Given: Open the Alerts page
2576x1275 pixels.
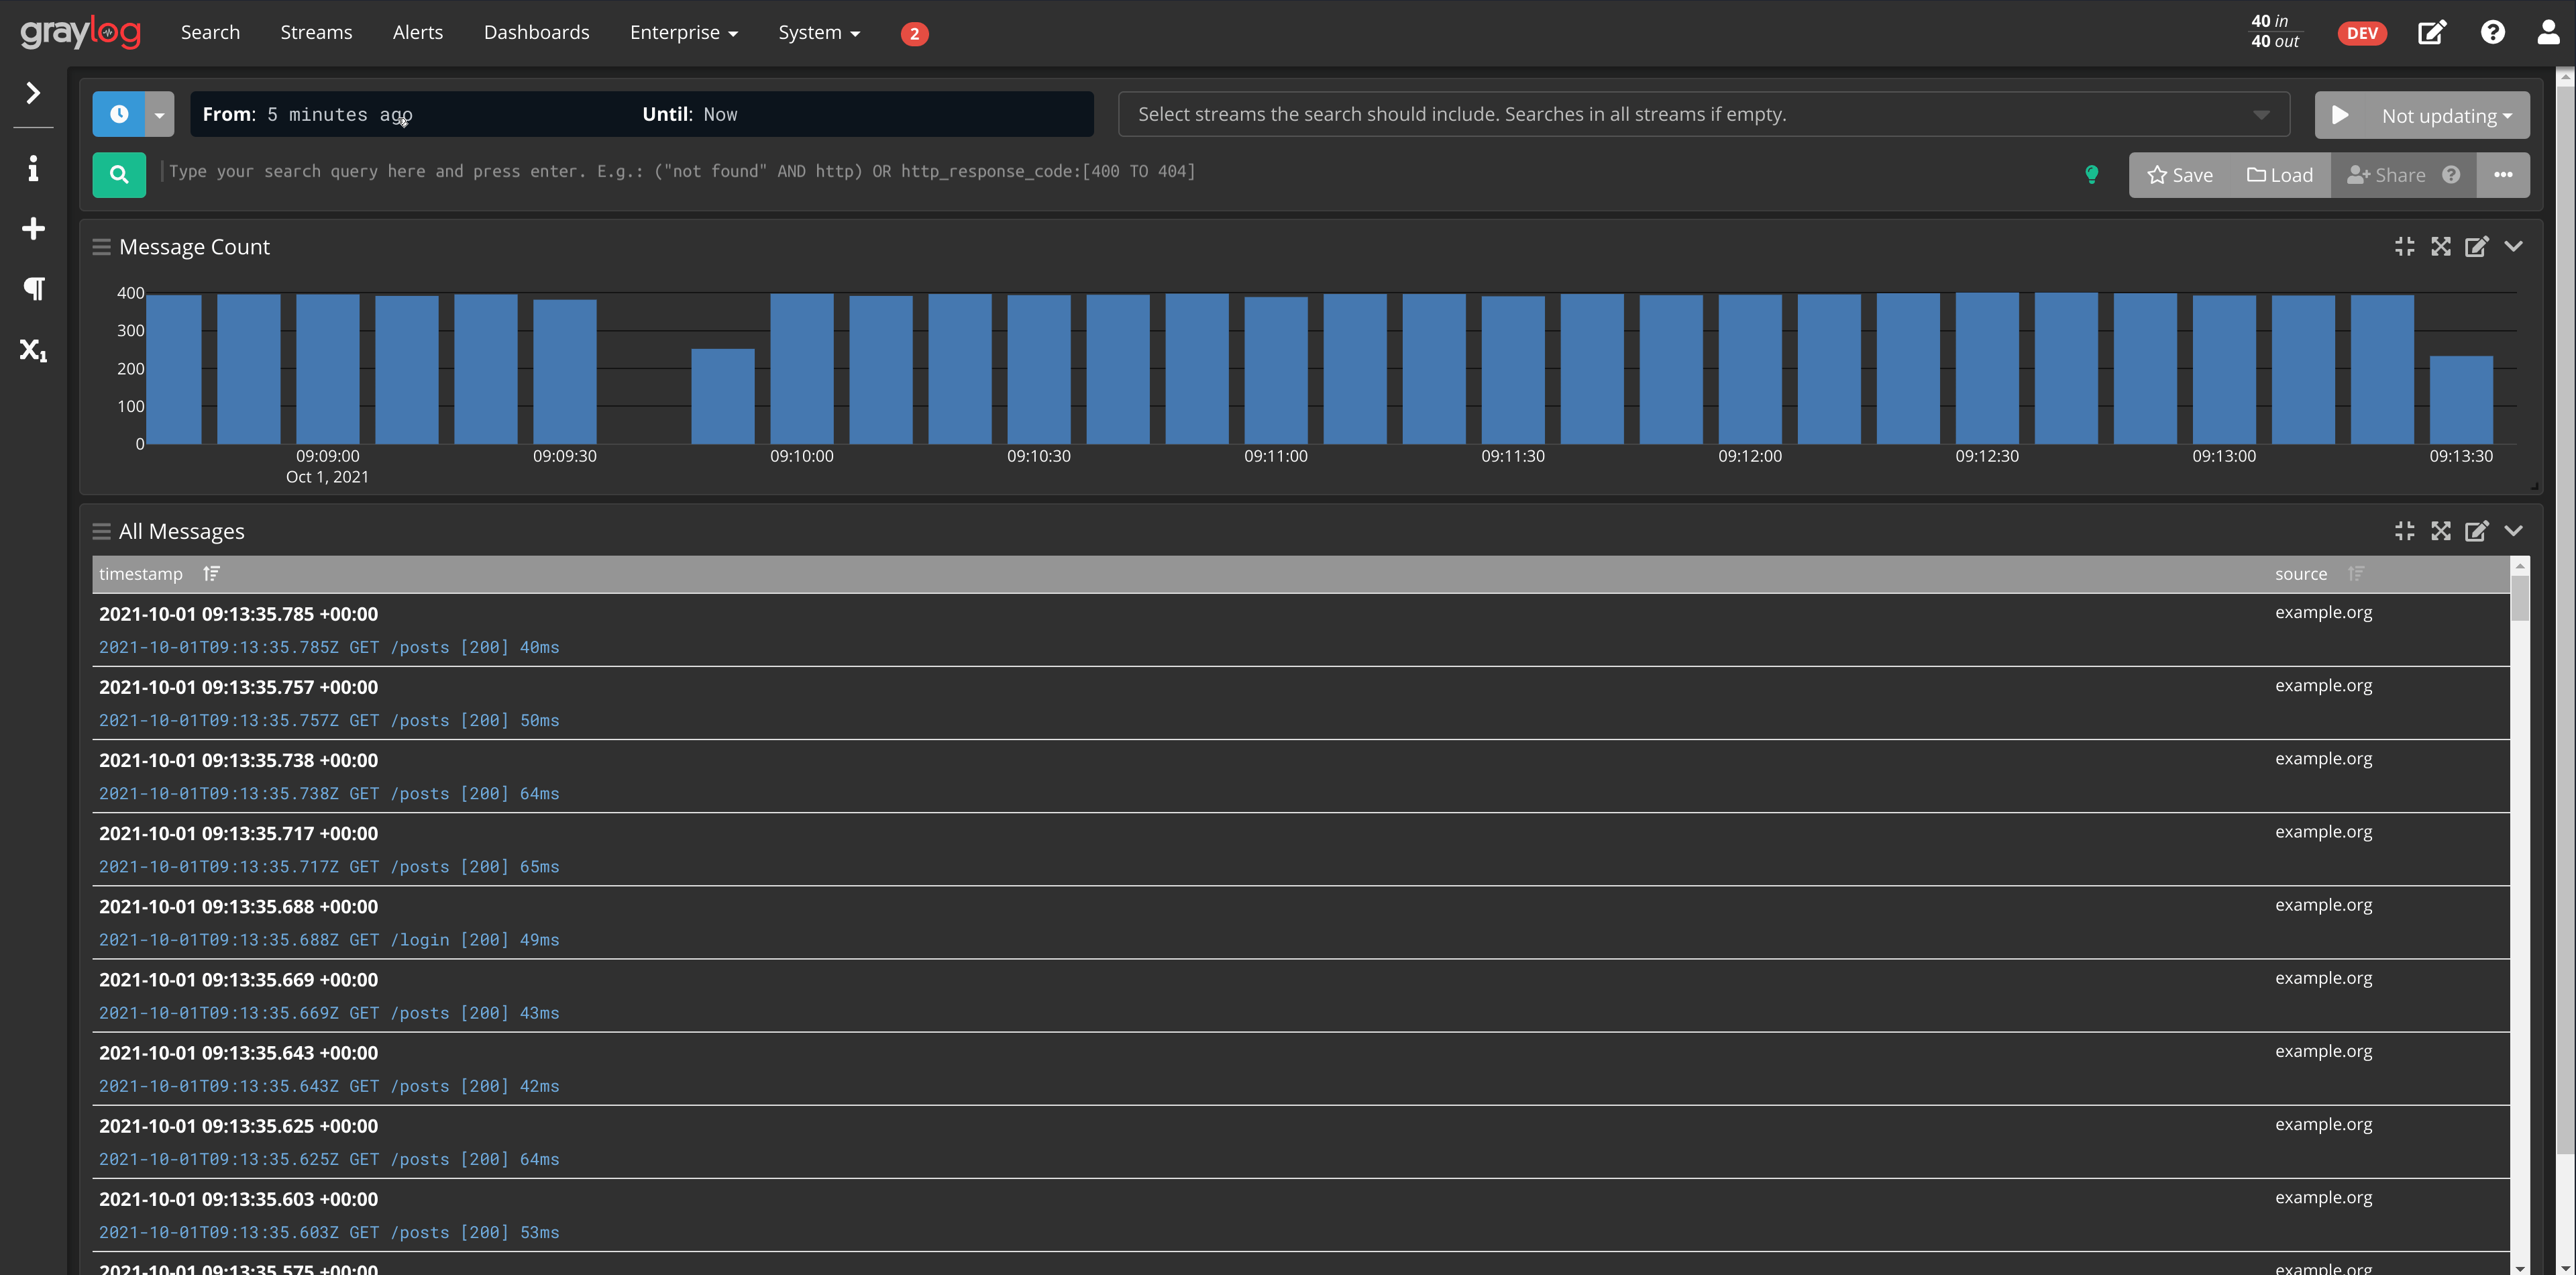Looking at the screenshot, I should [418, 32].
